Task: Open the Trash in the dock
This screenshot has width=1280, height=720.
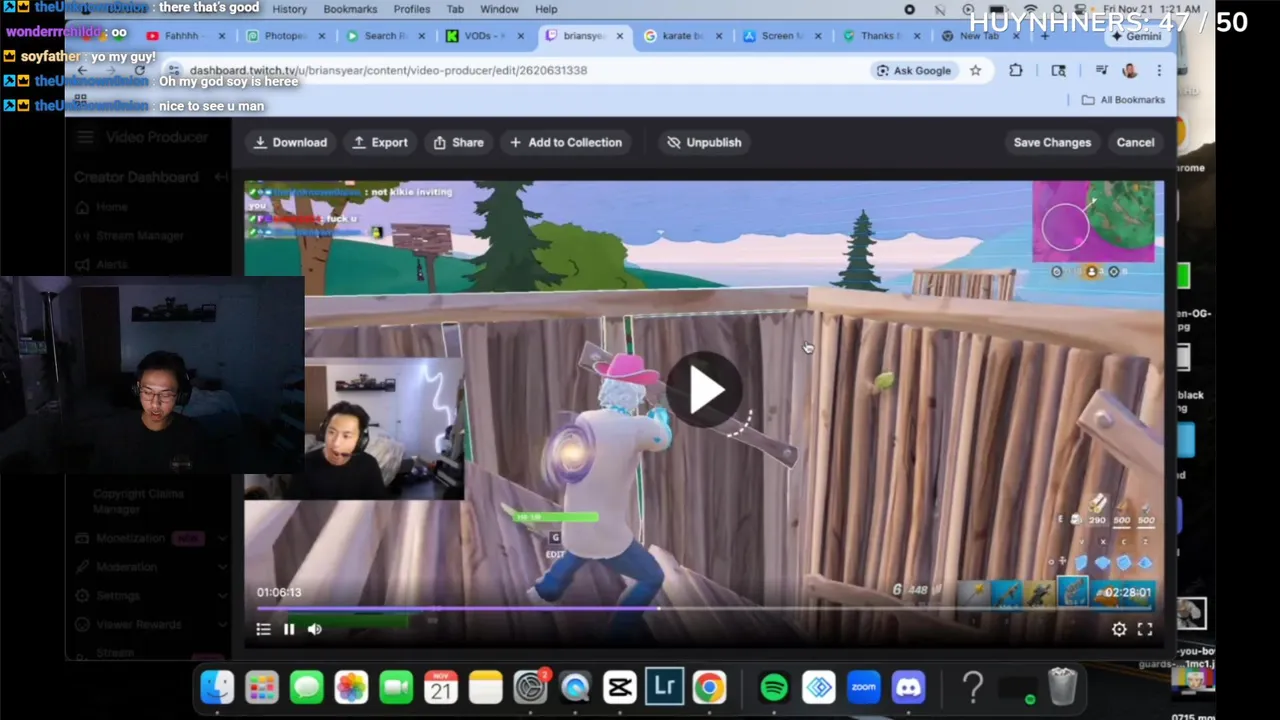Action: (x=1062, y=687)
